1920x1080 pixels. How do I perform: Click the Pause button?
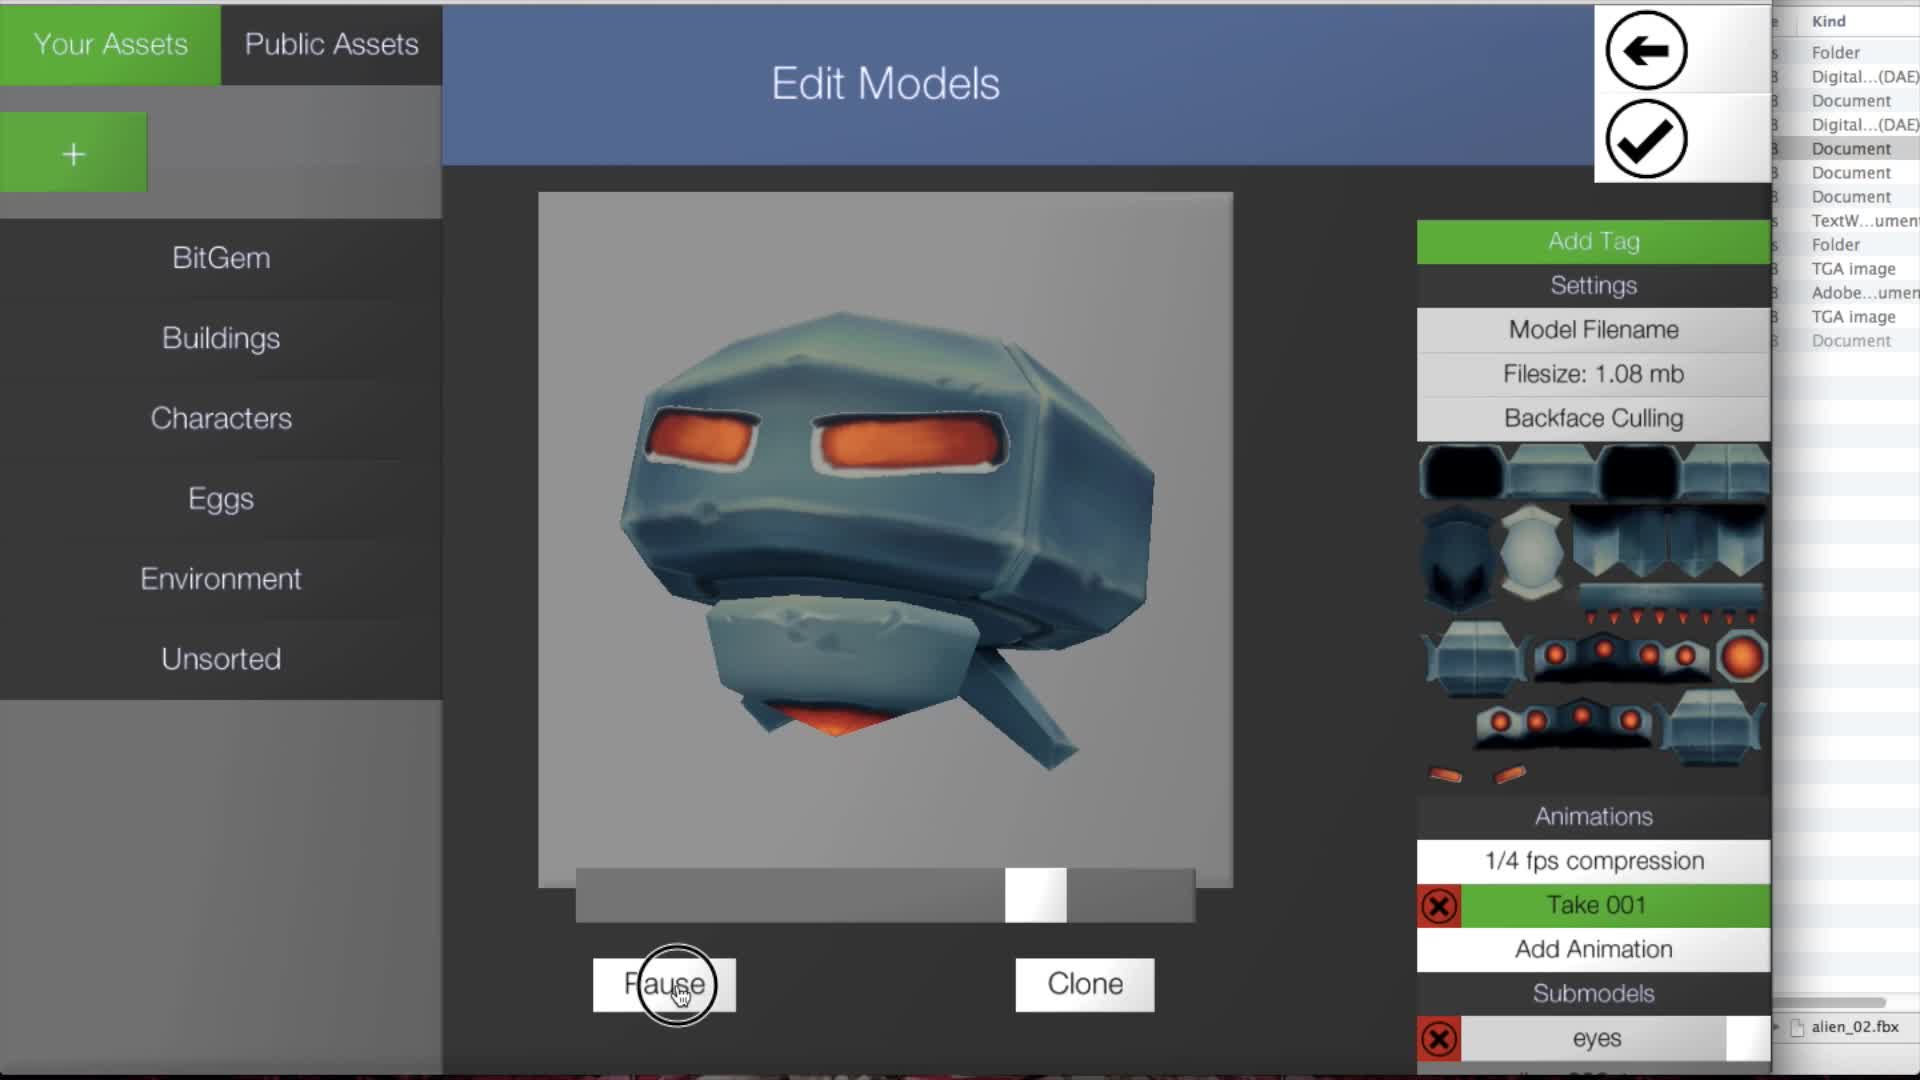664,984
